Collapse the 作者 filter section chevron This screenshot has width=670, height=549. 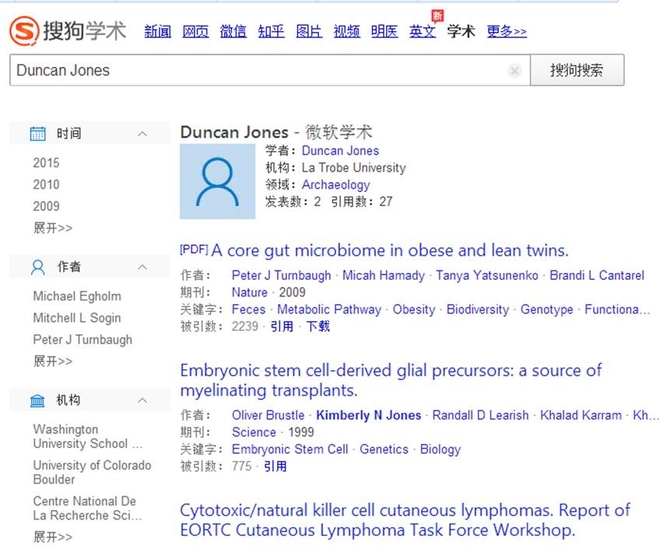[142, 267]
